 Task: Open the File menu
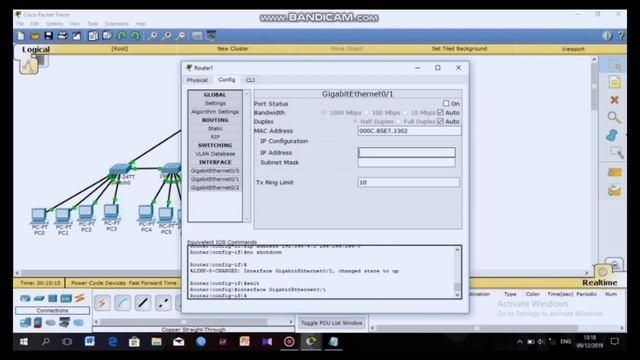click(x=20, y=24)
